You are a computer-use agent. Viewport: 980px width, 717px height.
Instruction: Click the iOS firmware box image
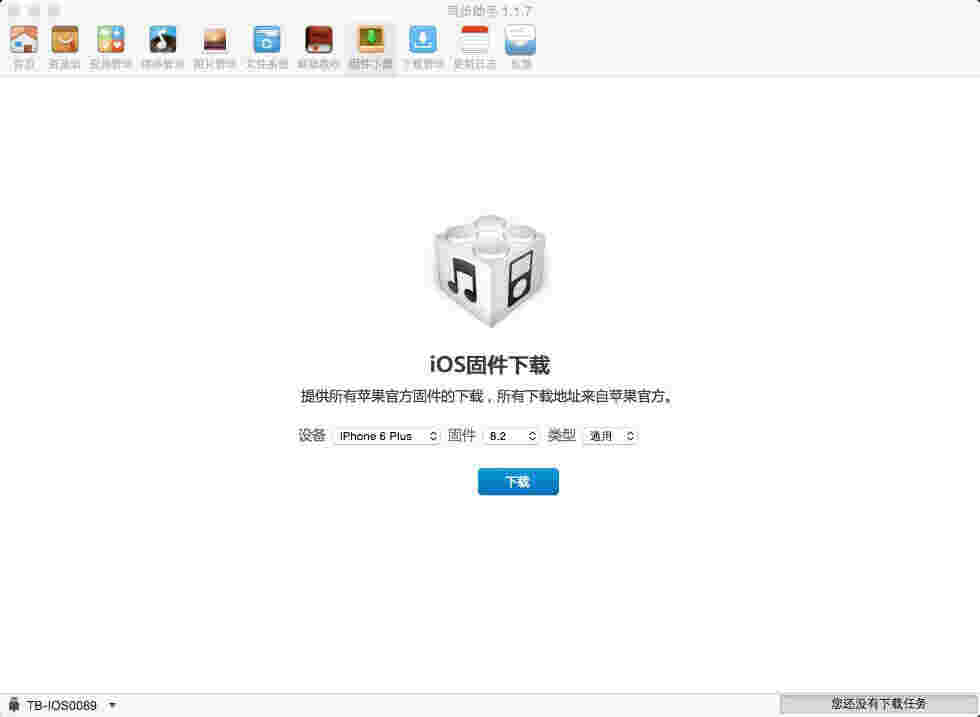tap(490, 270)
